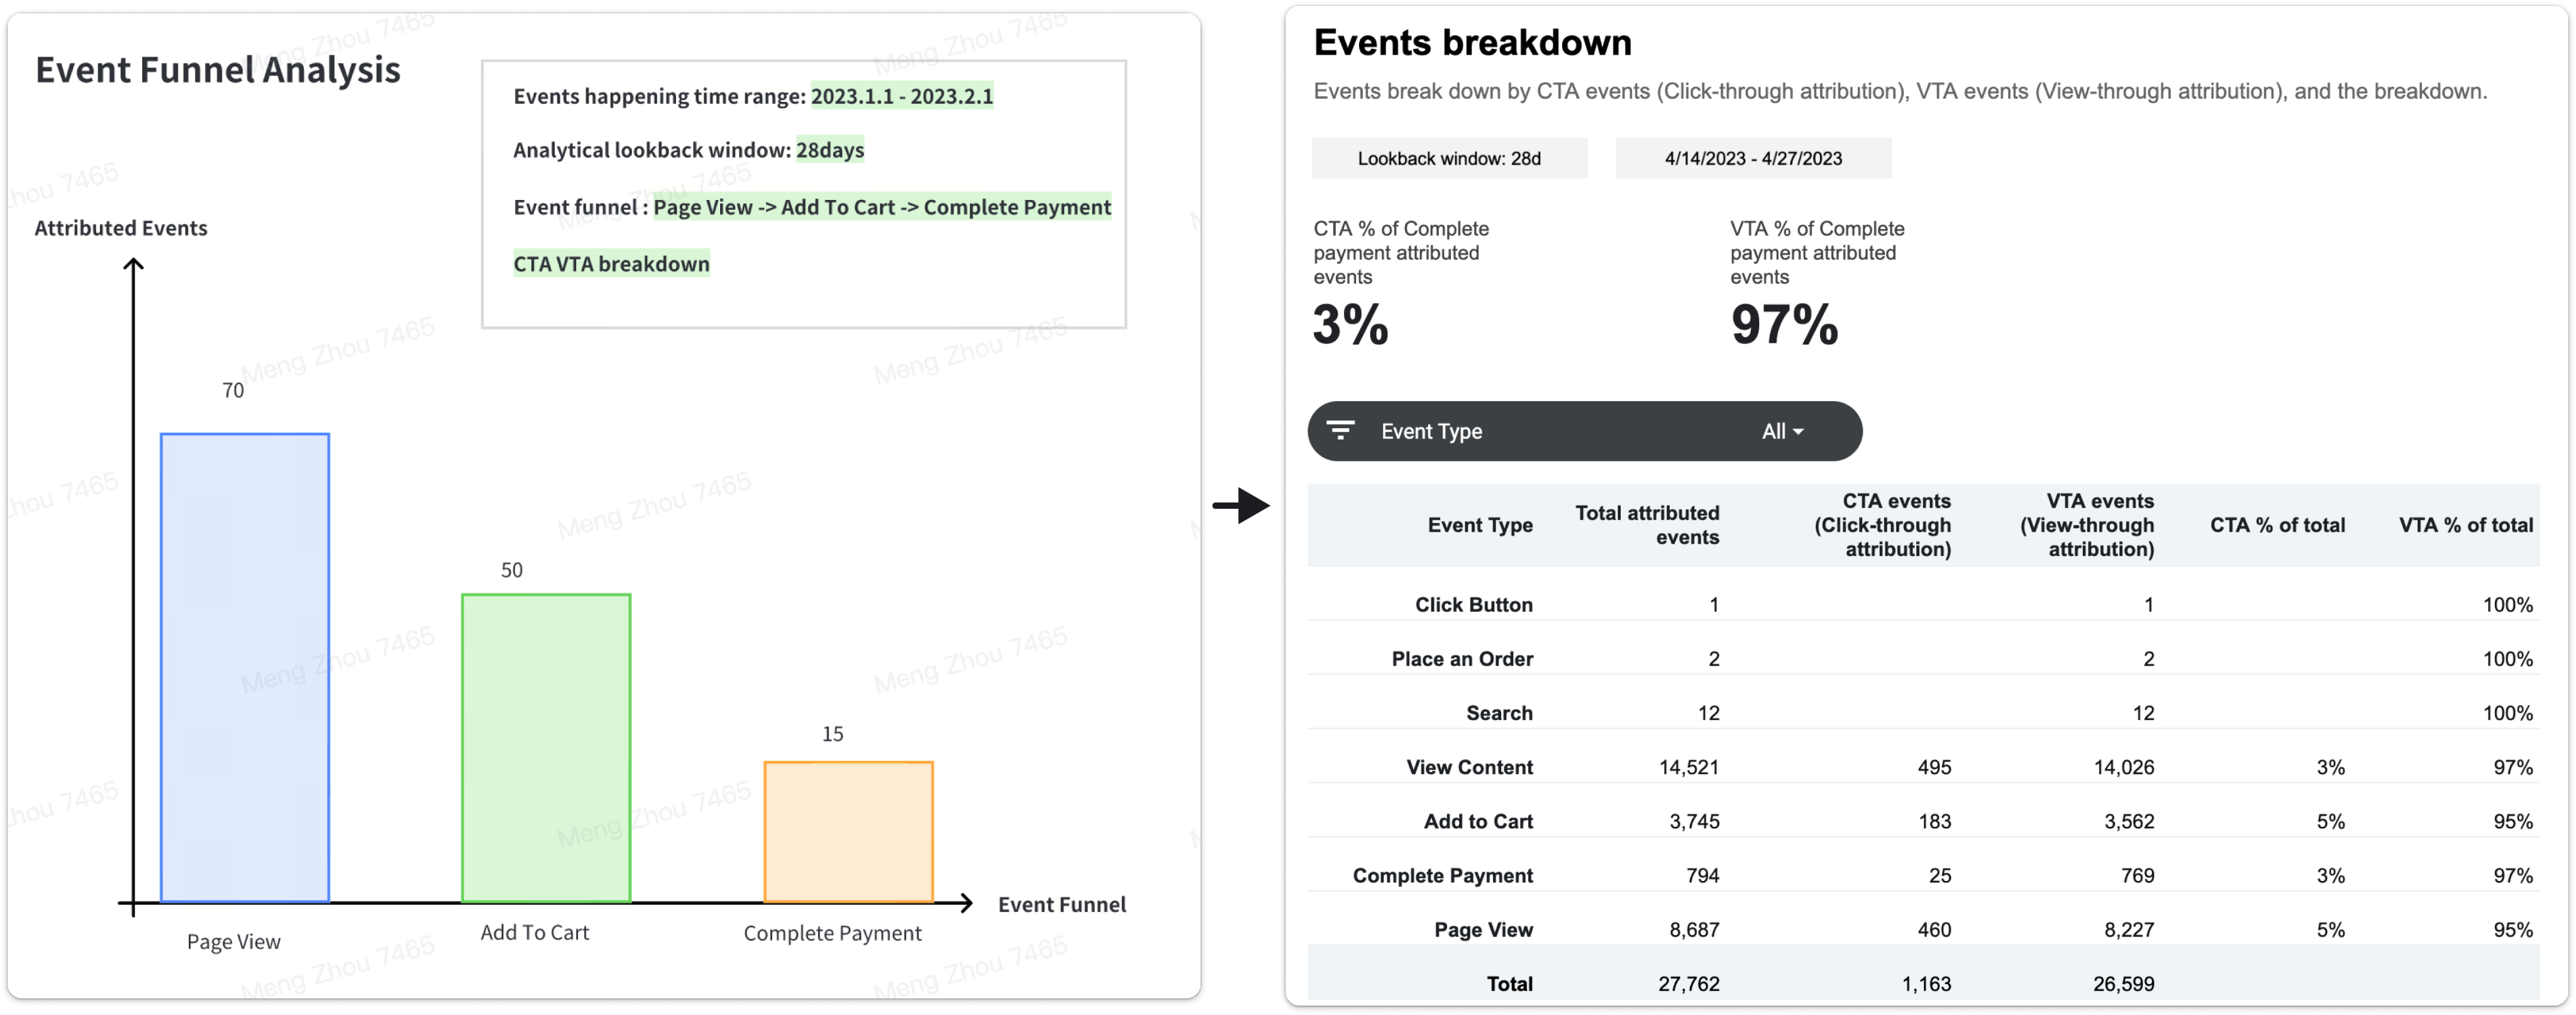The image size is (2576, 1015).
Task: Click the filter icon beside Event Type
Action: click(x=1340, y=431)
